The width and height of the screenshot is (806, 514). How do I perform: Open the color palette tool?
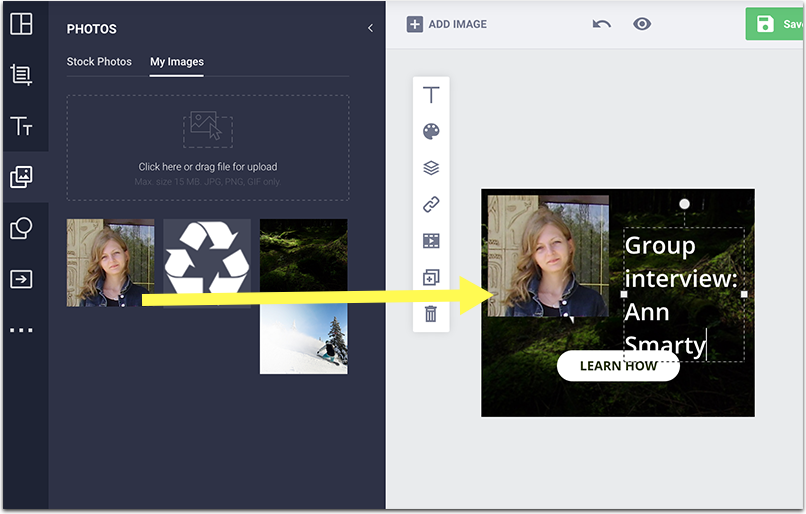click(x=431, y=132)
